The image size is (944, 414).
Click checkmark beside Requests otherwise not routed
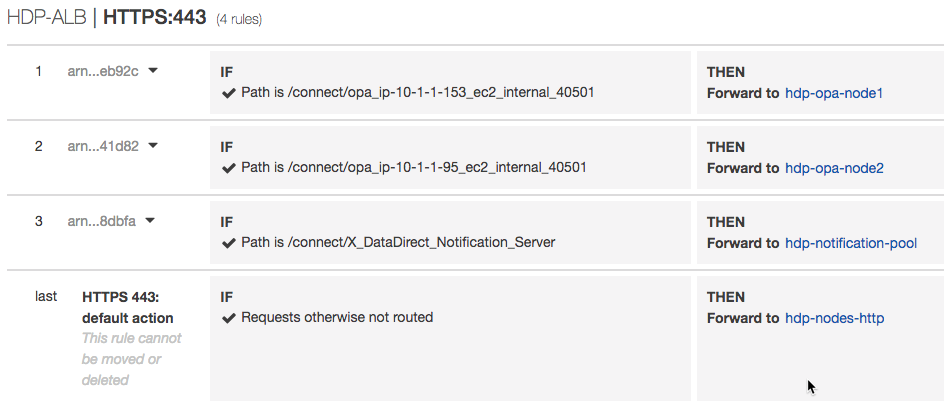click(228, 318)
